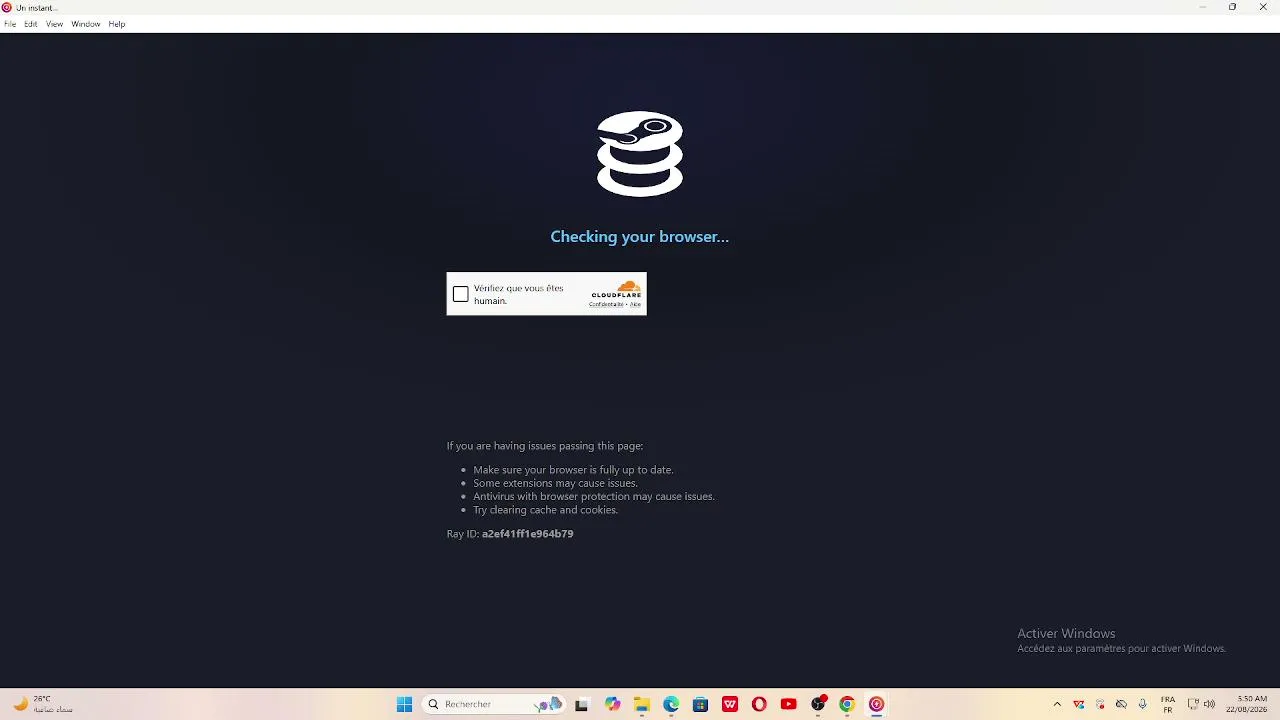The image size is (1280, 720).
Task: Check the 'Vérifiez que vous êtes humain' checkbox
Action: point(460,294)
